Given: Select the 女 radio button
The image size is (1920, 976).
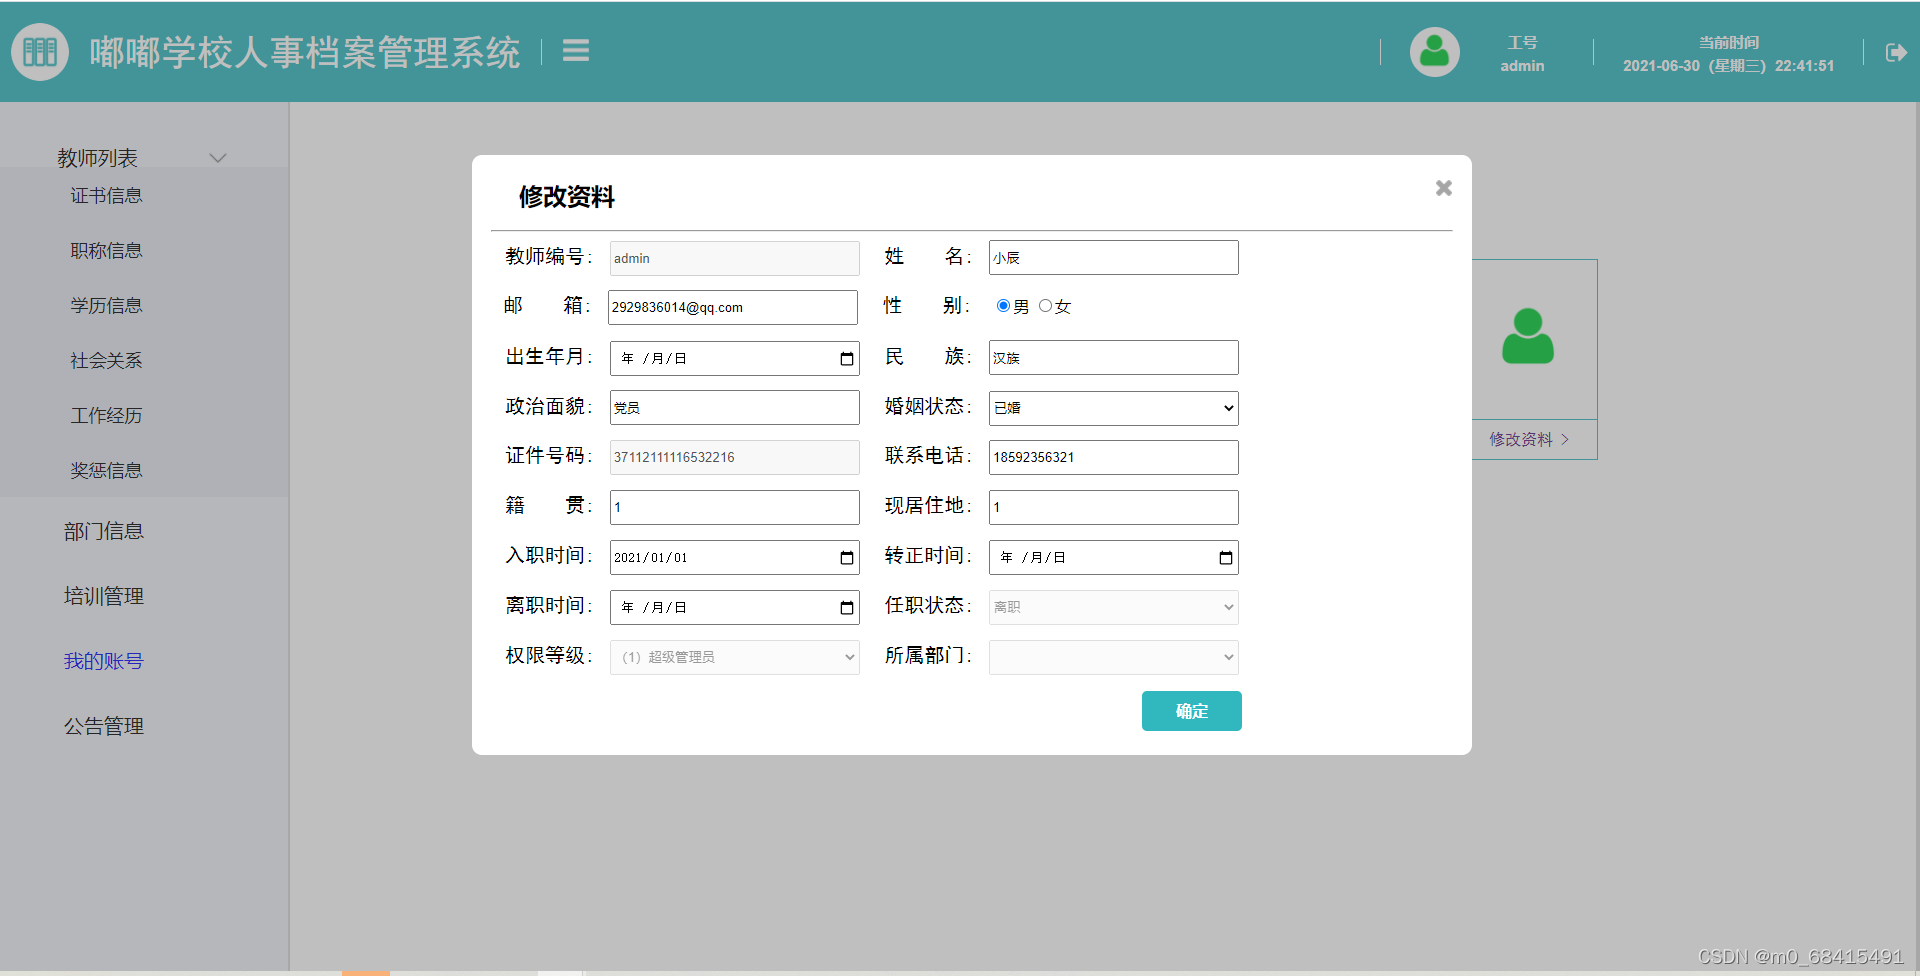Looking at the screenshot, I should point(1045,306).
